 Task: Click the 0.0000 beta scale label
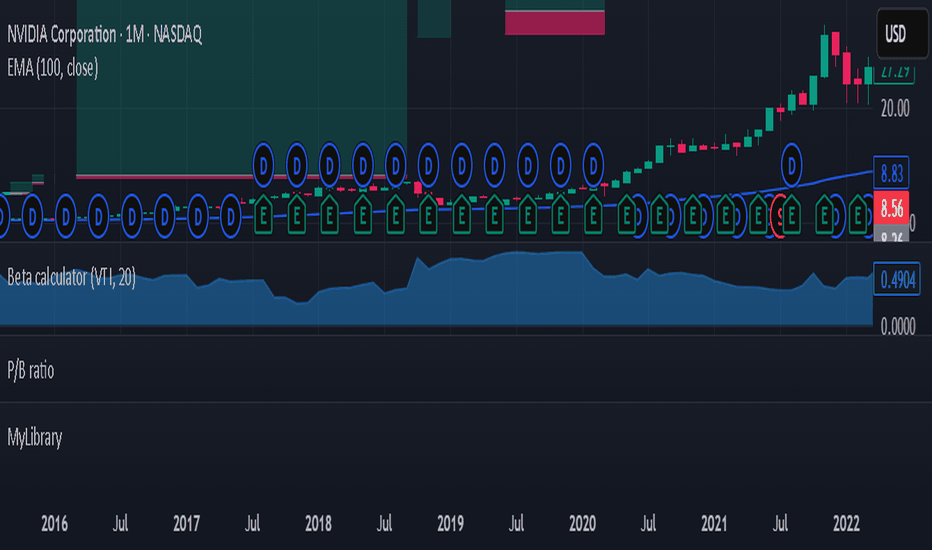click(x=898, y=326)
